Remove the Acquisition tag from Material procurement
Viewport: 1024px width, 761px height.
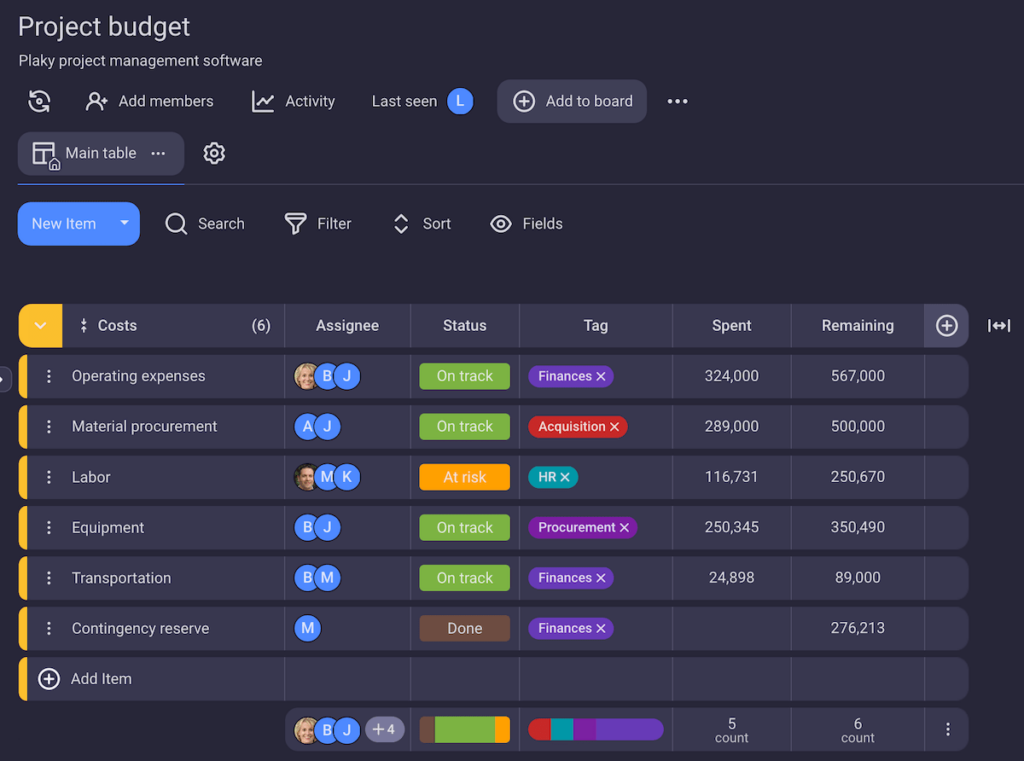614,427
